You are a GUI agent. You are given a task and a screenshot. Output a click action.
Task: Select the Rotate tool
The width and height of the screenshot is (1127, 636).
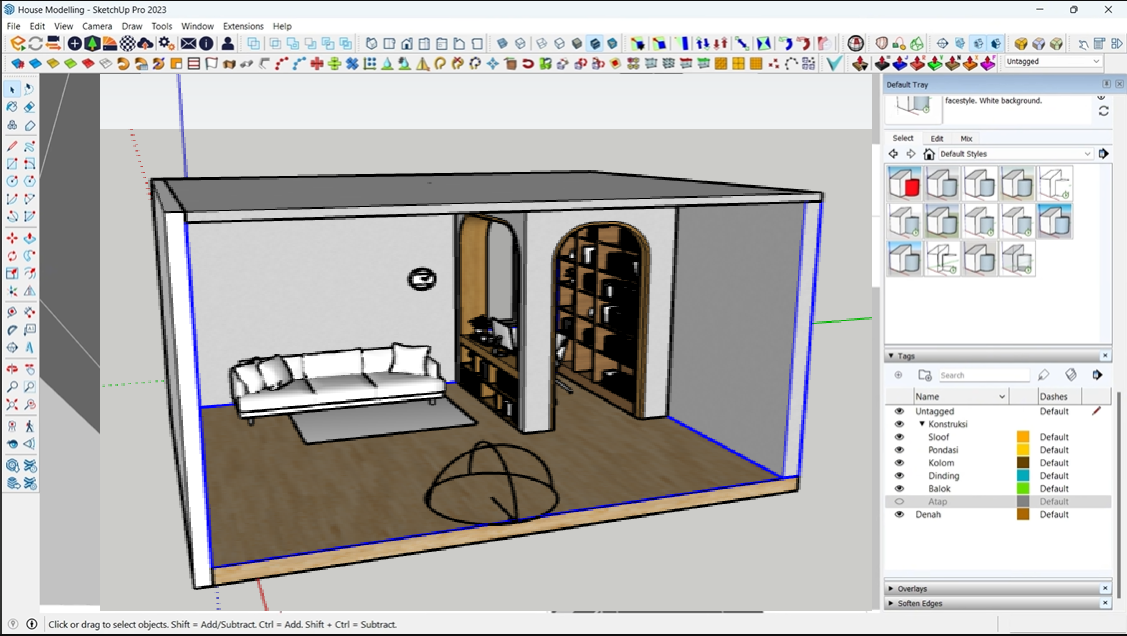click(12, 255)
